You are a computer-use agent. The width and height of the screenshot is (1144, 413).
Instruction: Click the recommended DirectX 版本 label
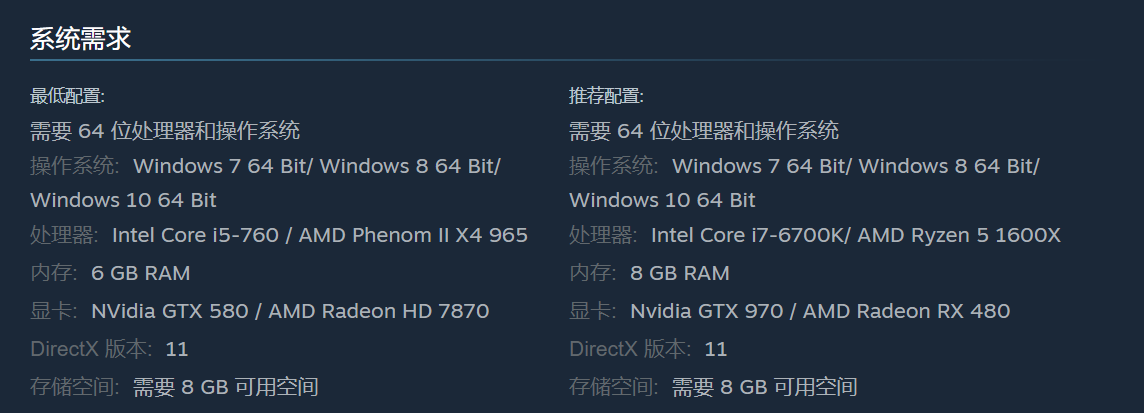click(630, 349)
